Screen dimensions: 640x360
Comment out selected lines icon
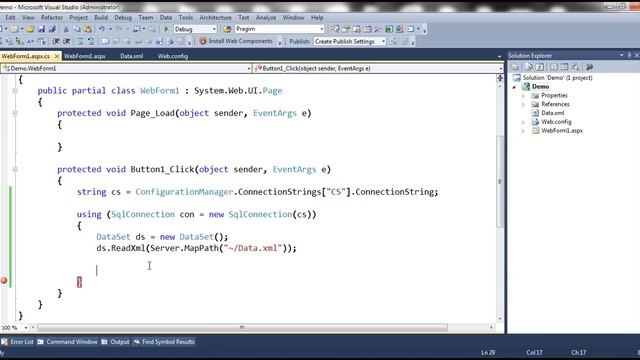pos(80,41)
